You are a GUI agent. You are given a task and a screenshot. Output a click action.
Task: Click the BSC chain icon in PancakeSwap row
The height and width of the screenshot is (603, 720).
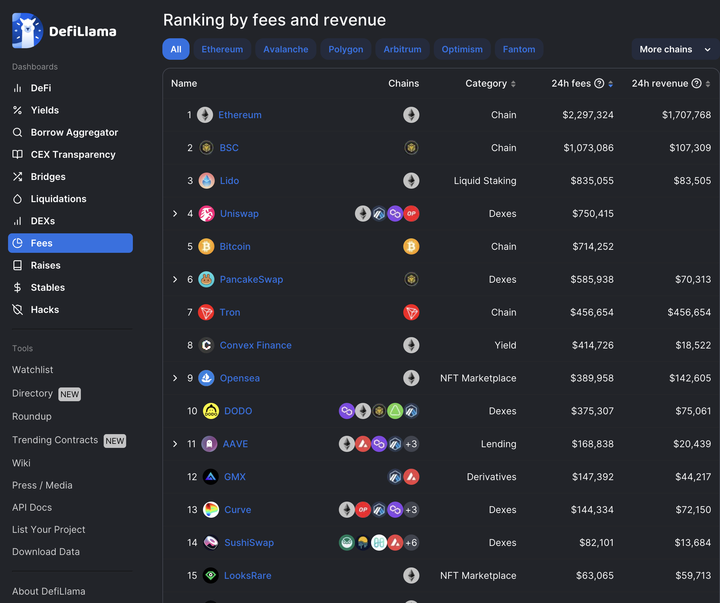click(411, 279)
